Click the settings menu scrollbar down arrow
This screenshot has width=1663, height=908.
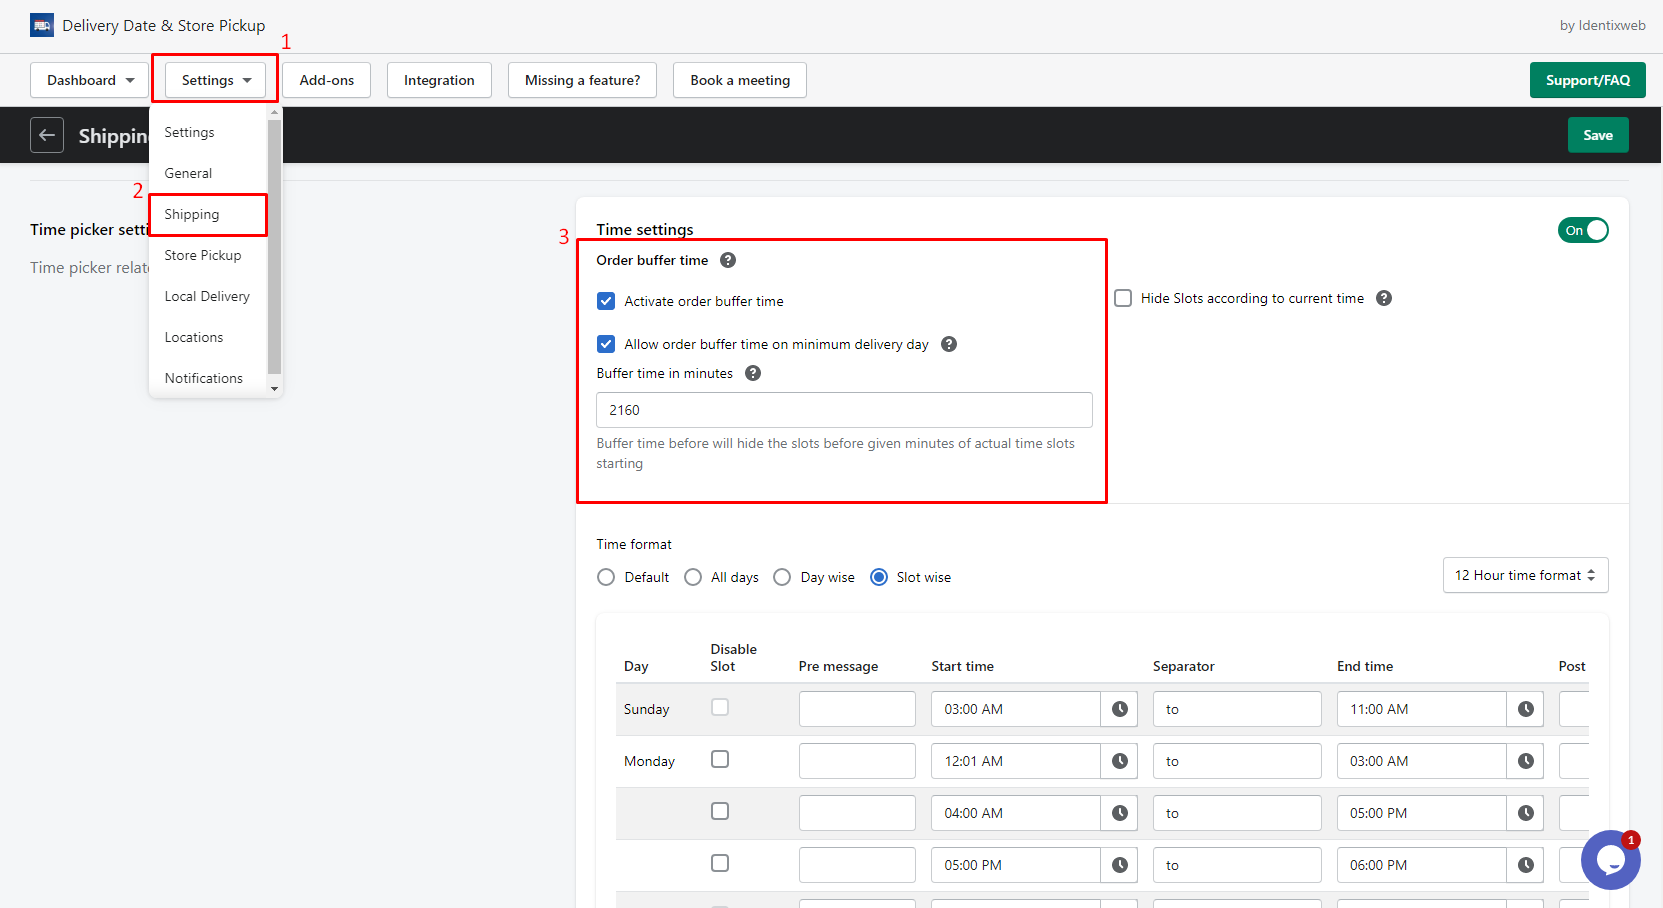(275, 389)
